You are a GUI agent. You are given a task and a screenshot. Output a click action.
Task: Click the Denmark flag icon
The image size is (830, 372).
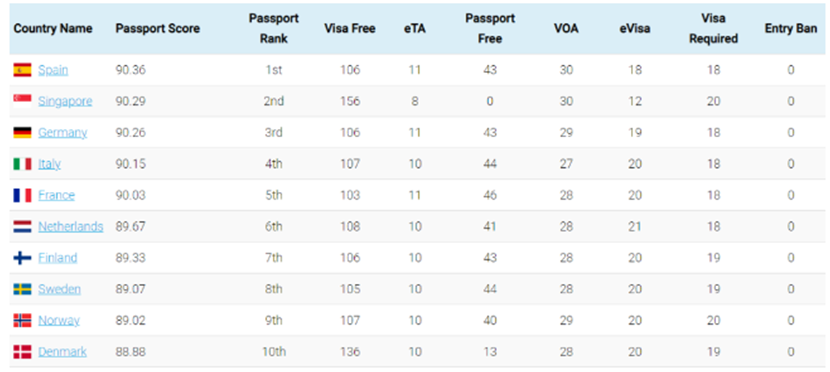click(x=22, y=352)
